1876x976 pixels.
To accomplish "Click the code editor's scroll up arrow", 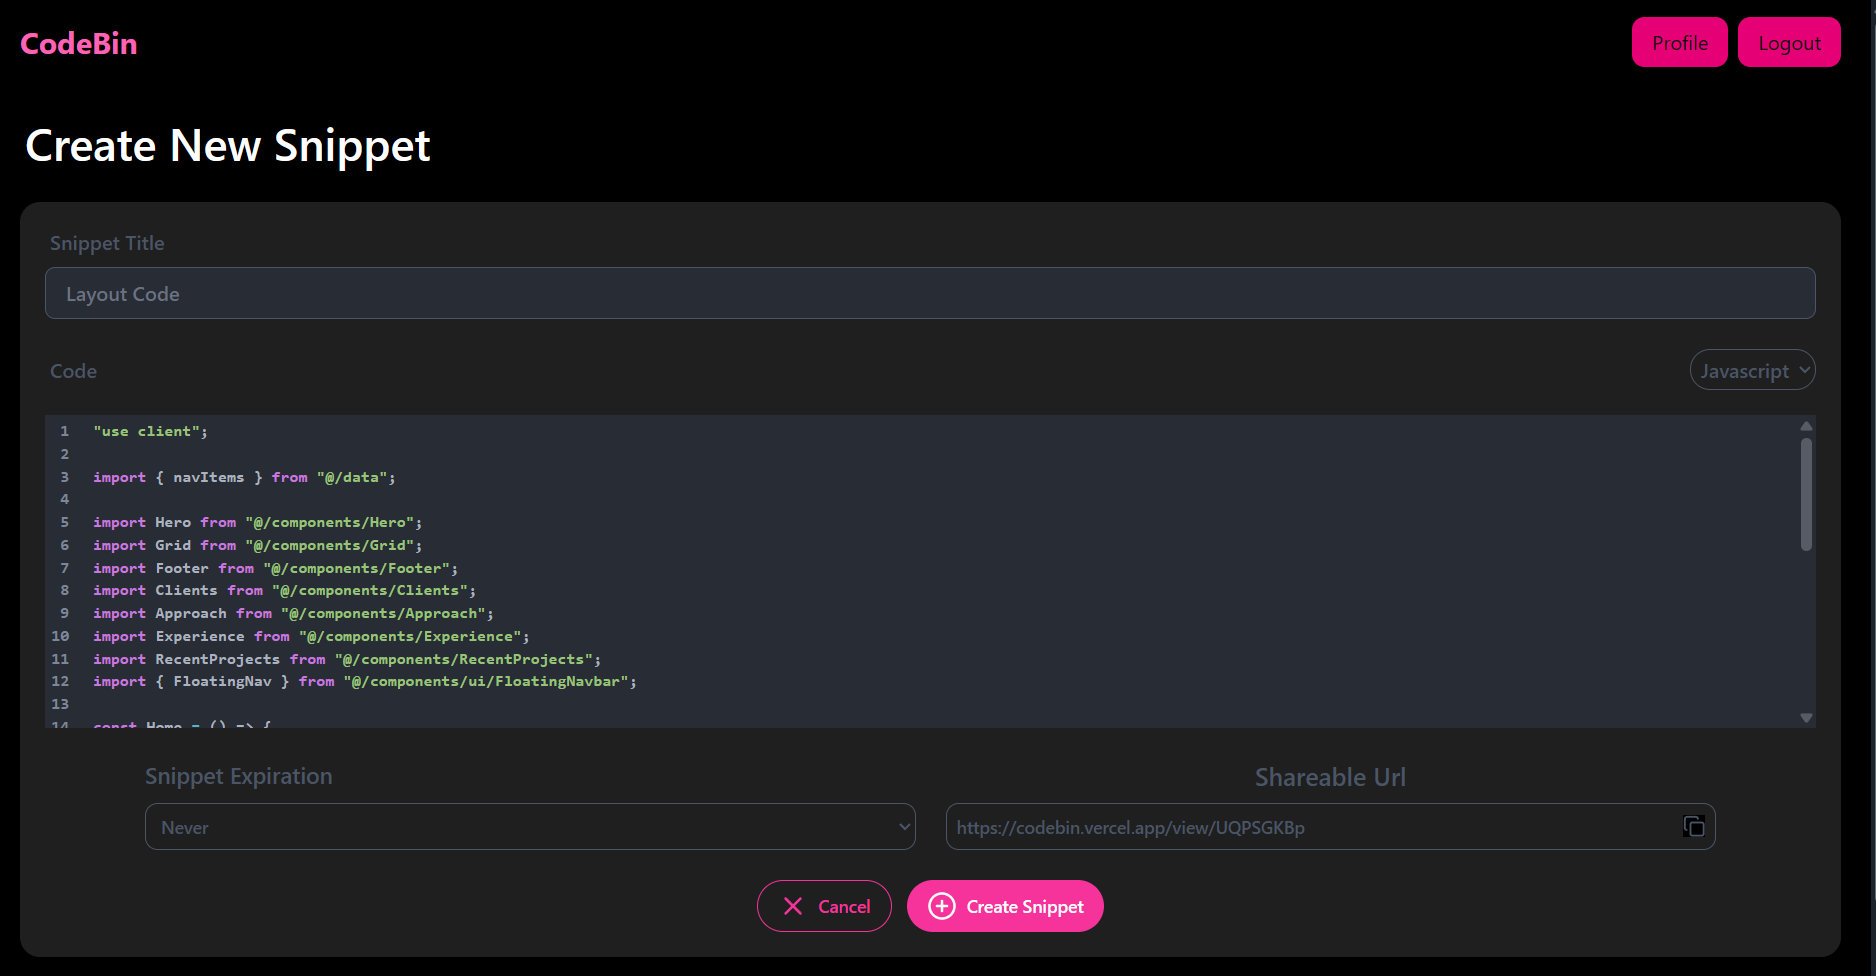I will (x=1806, y=426).
